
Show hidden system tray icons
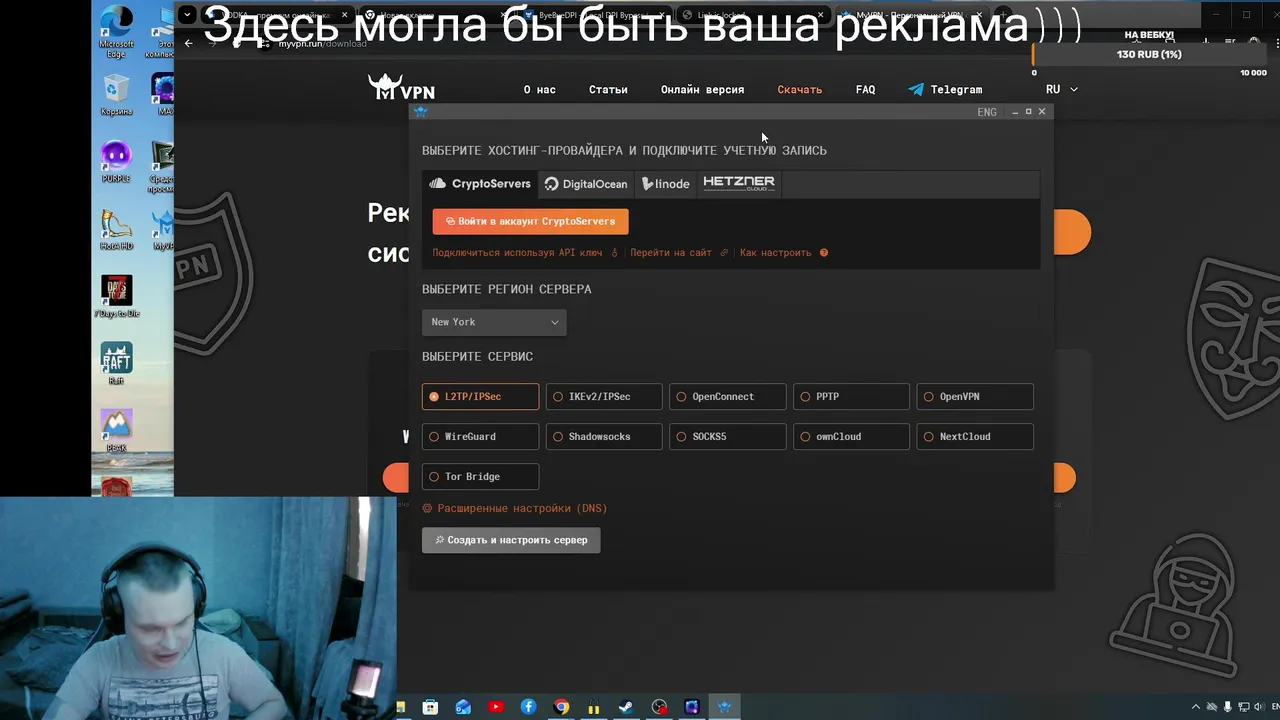(1196, 707)
